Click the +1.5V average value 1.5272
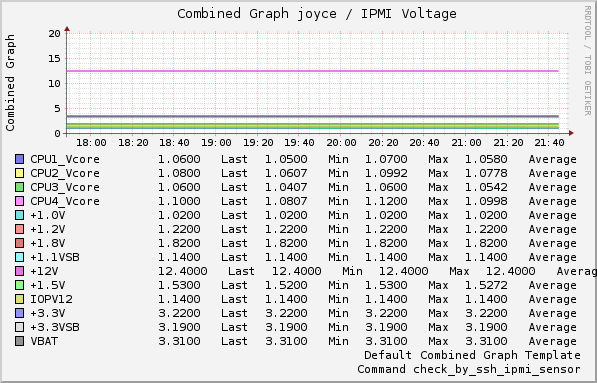The height and width of the screenshot is (383, 597). click(x=486, y=285)
